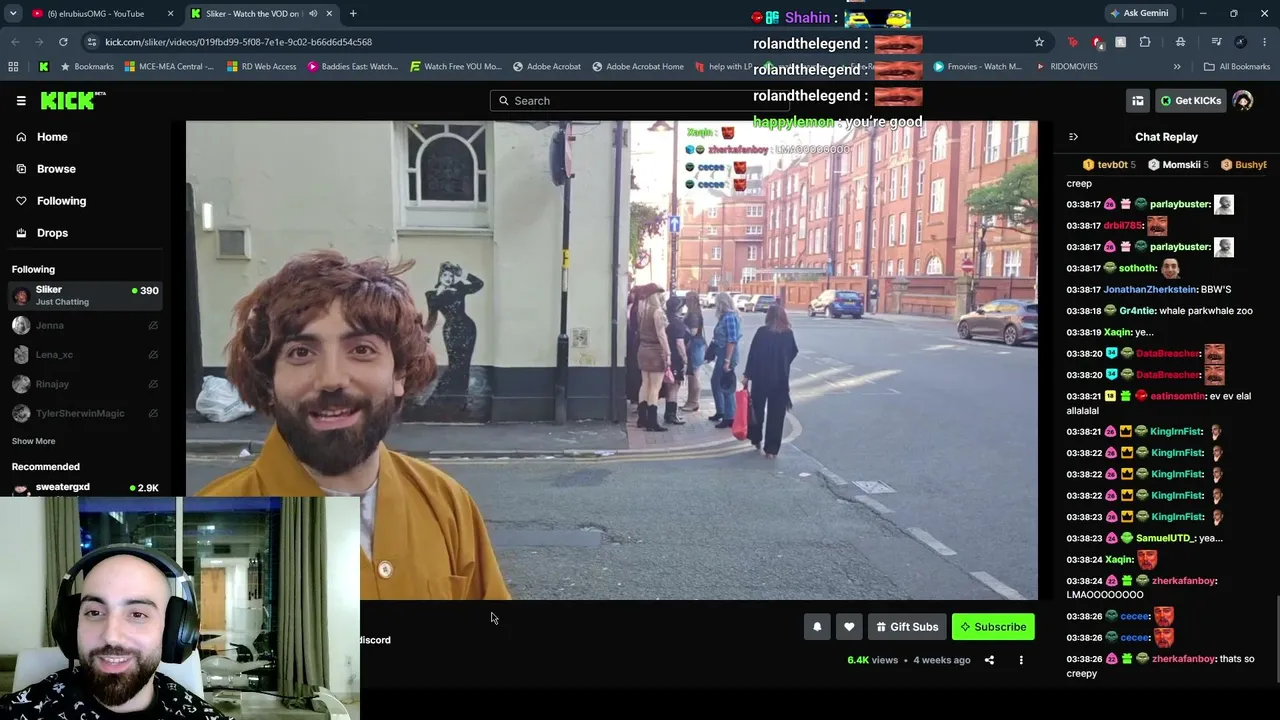1280x720 pixels.
Task: Open the RIDOMOVIES bookmark
Action: pyautogui.click(x=1067, y=67)
